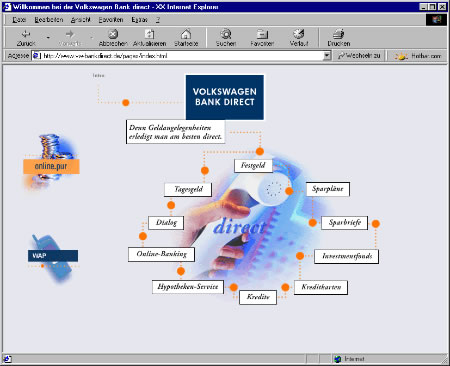This screenshot has height=366, width=450.
Task: Open the forward button history dropdown arrow
Action: click(92, 37)
